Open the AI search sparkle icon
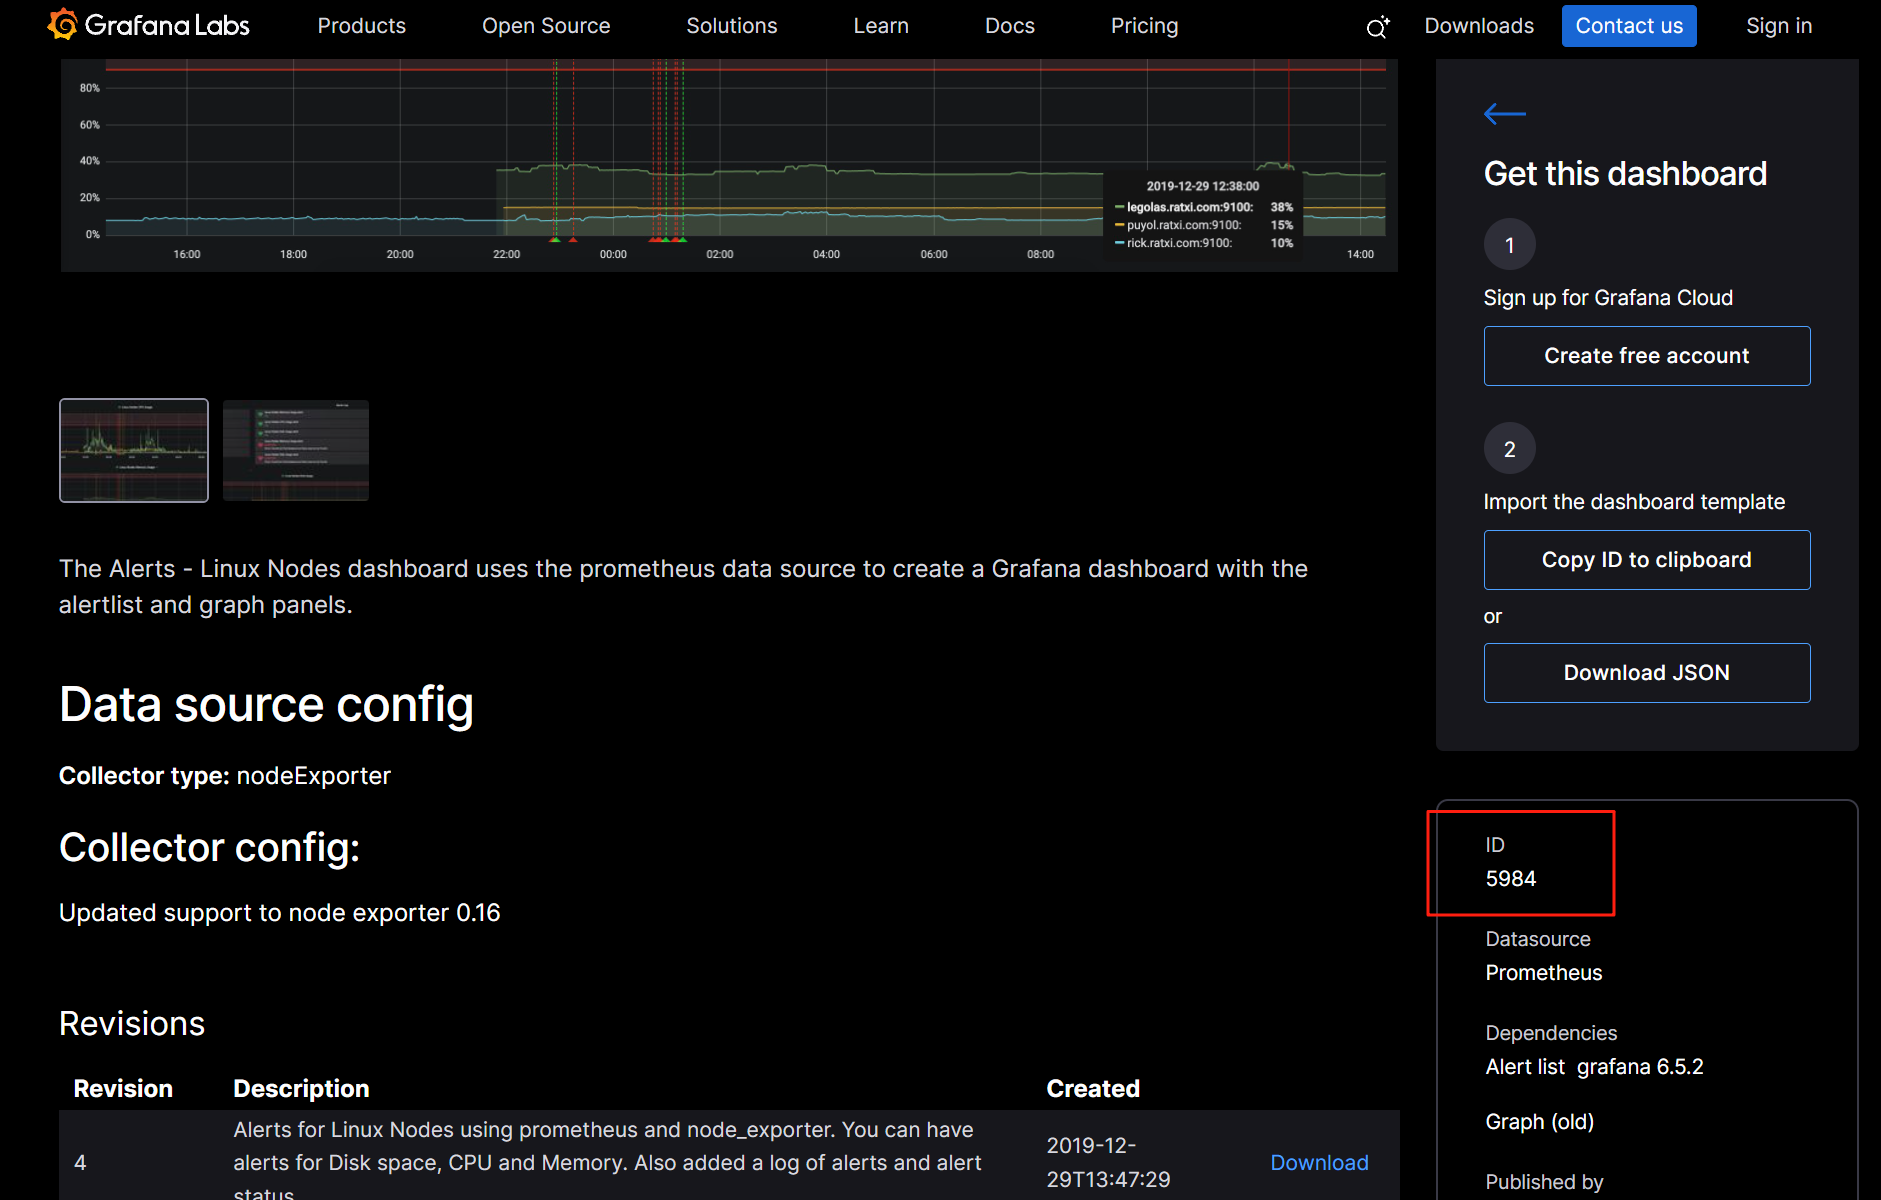This screenshot has height=1200, width=1881. click(1378, 26)
